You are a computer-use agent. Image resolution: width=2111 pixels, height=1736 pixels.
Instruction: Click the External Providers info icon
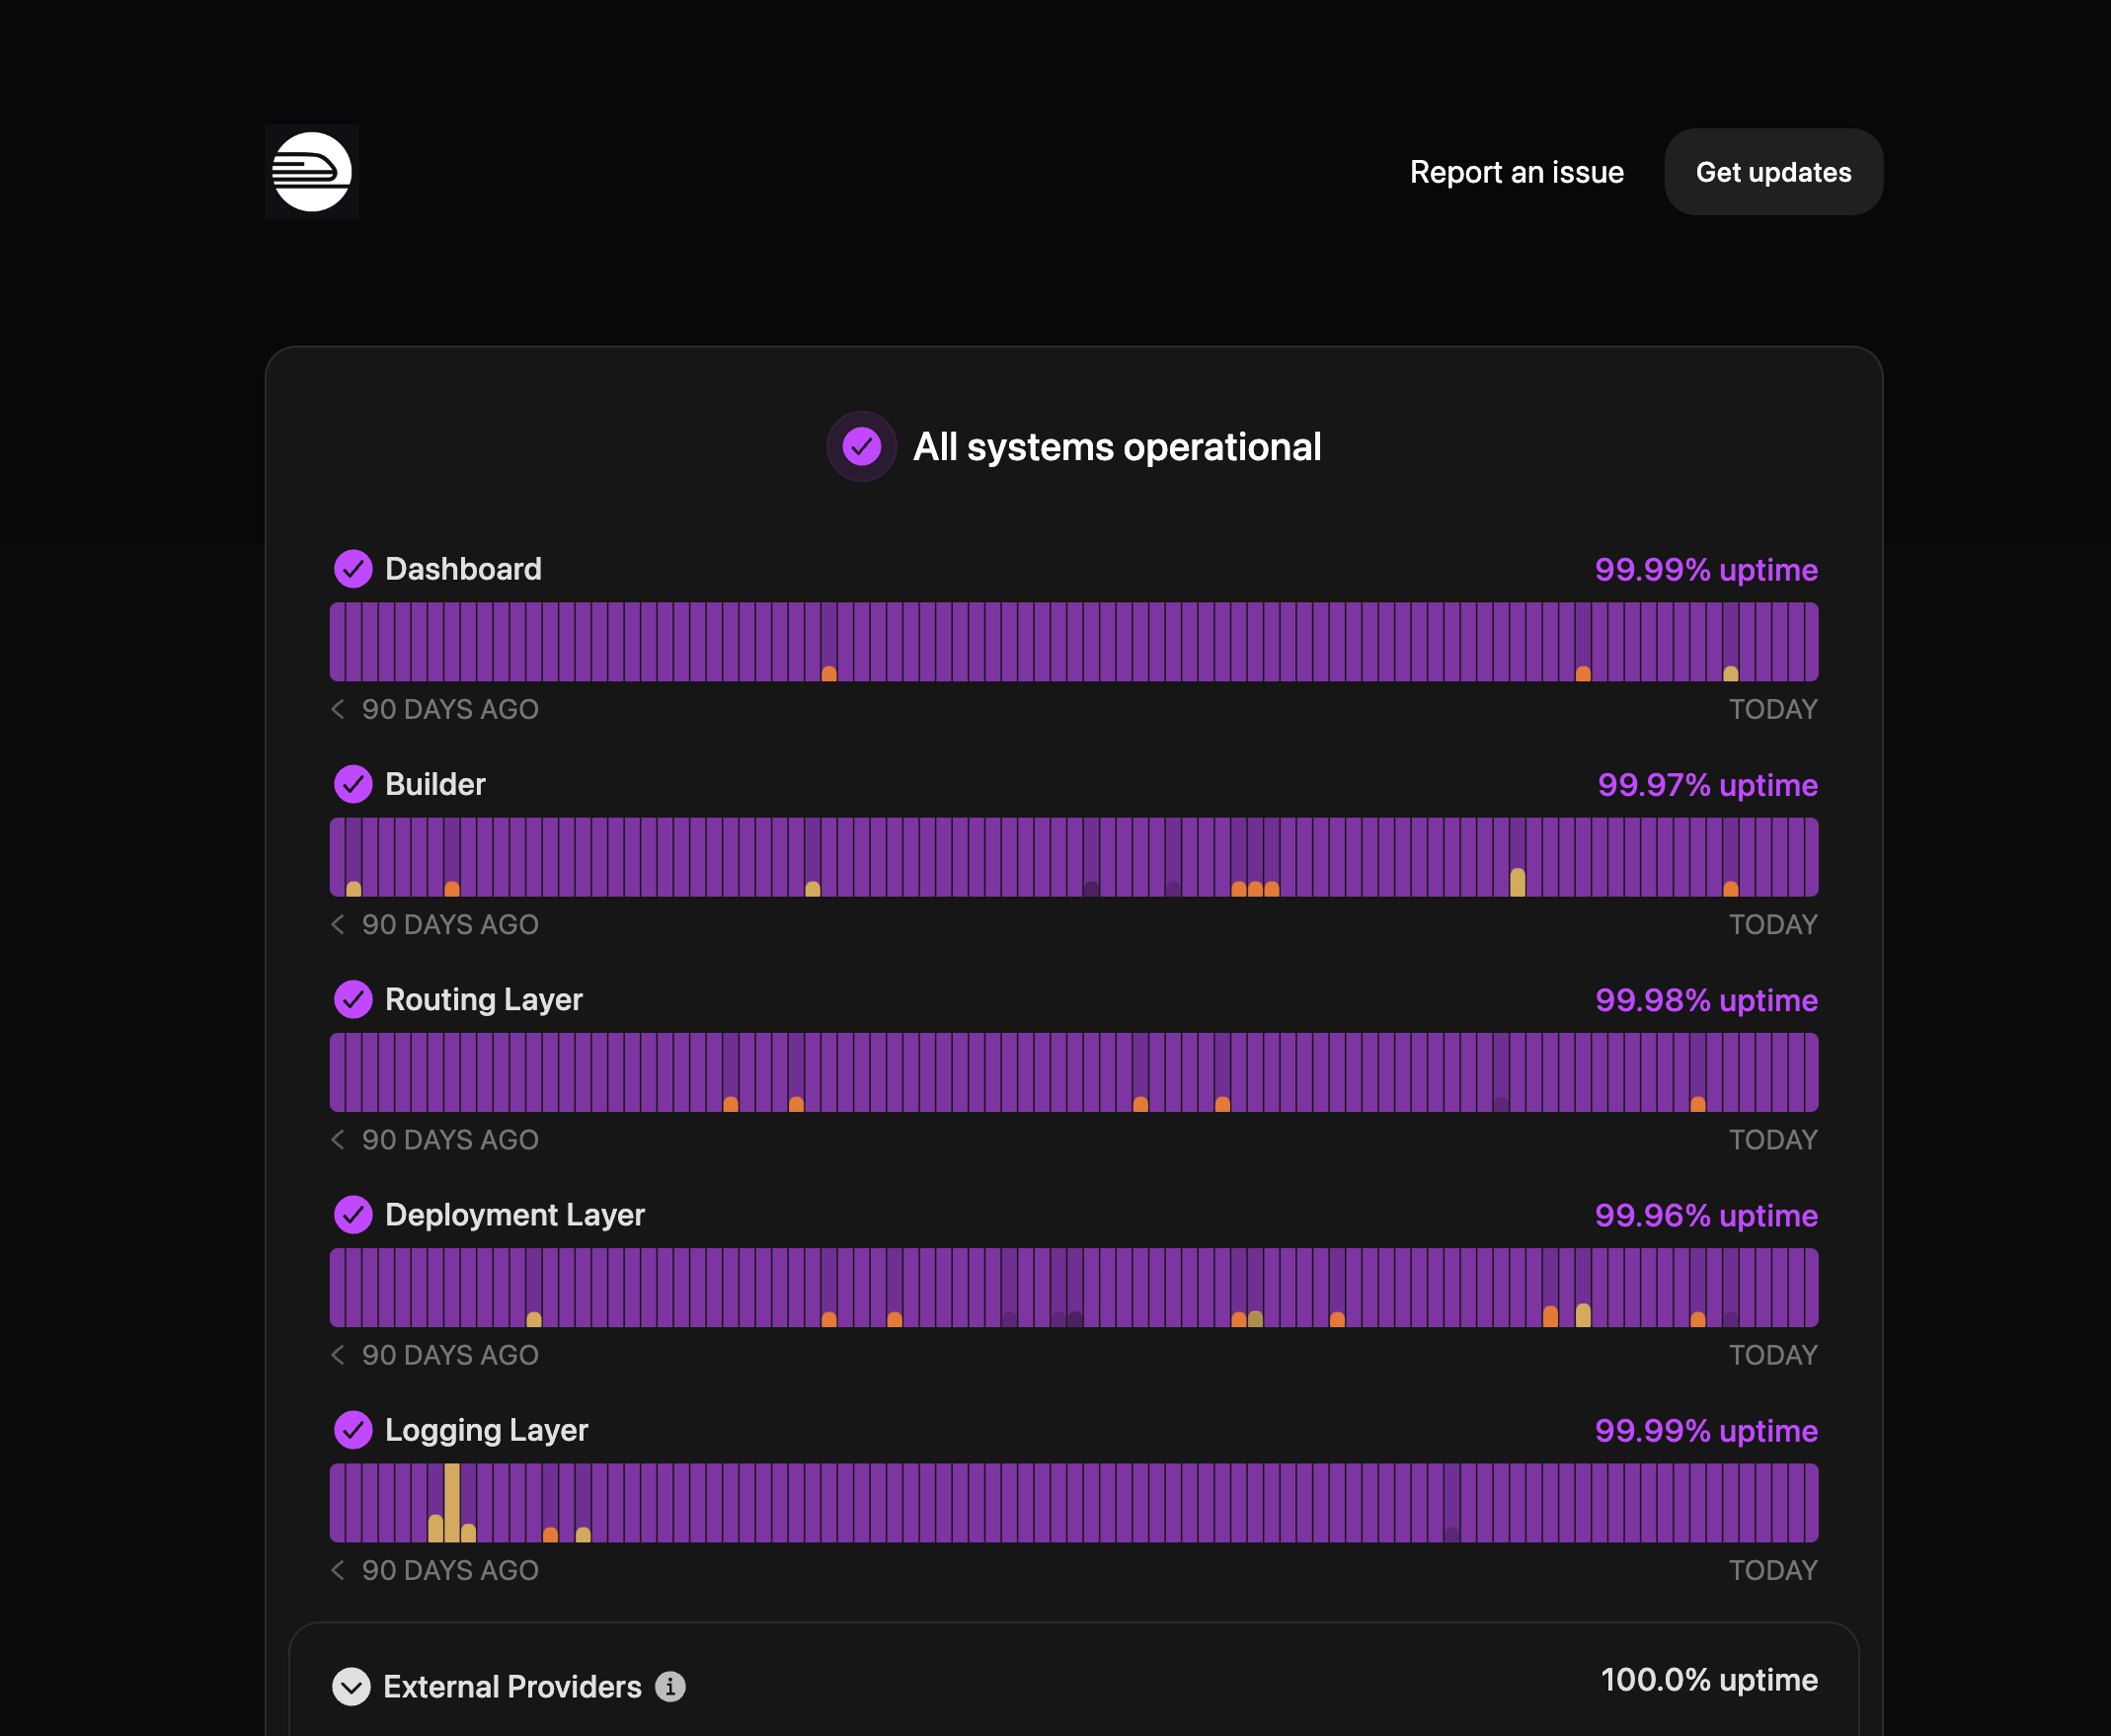click(670, 1687)
